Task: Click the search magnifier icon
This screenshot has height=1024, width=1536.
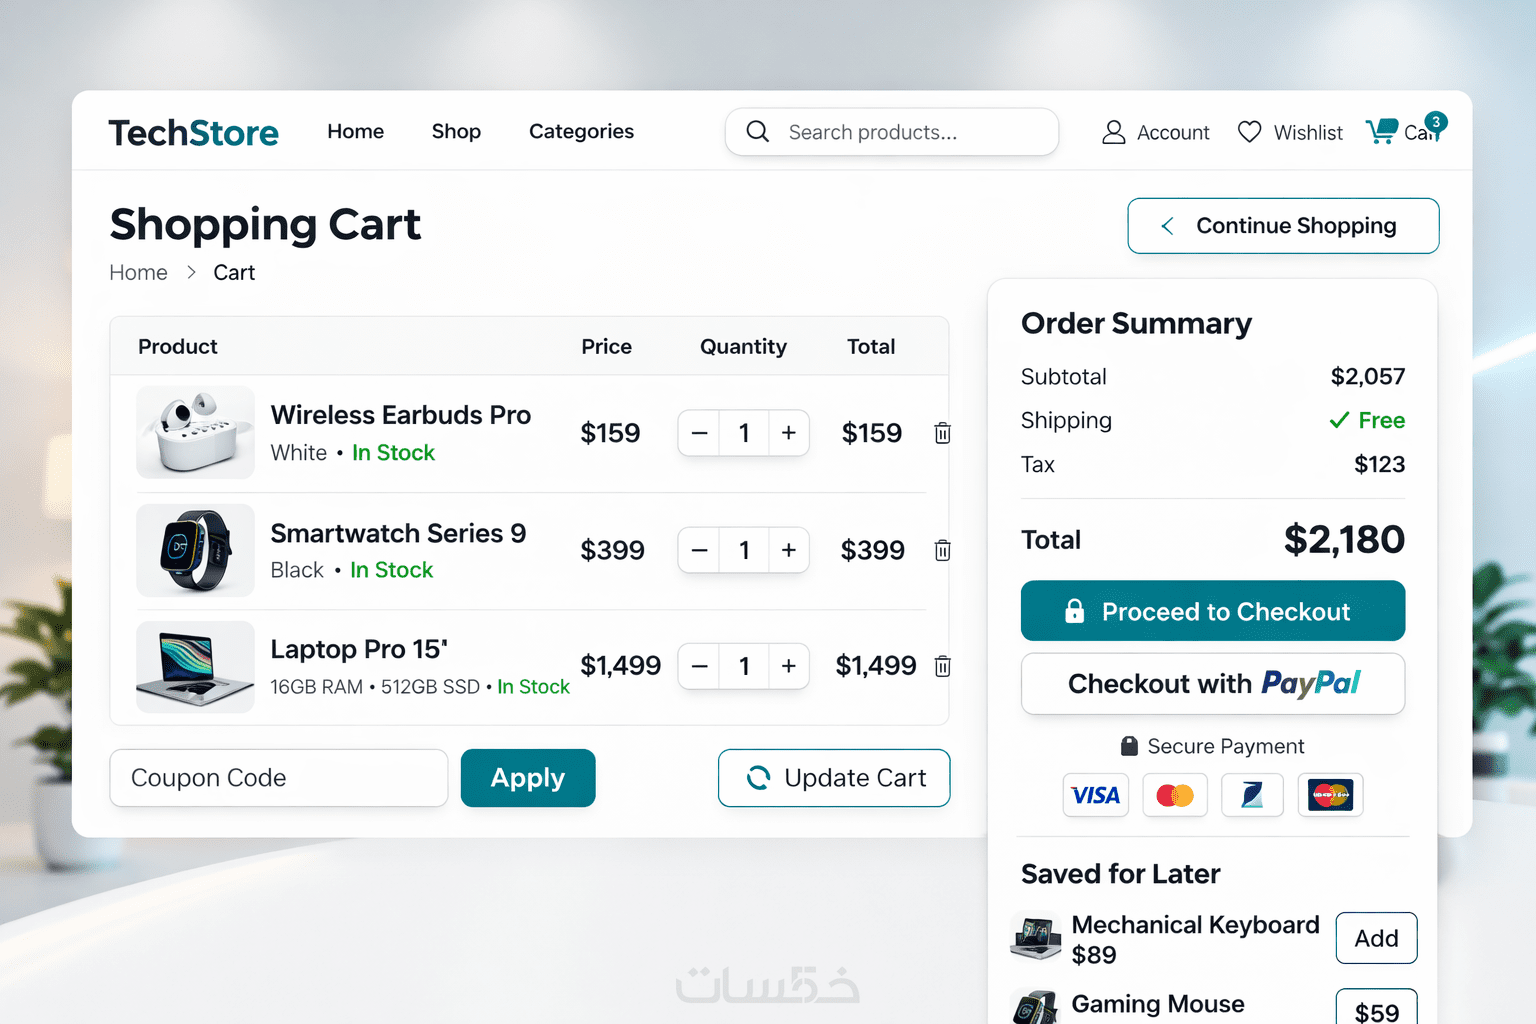Action: 758,132
